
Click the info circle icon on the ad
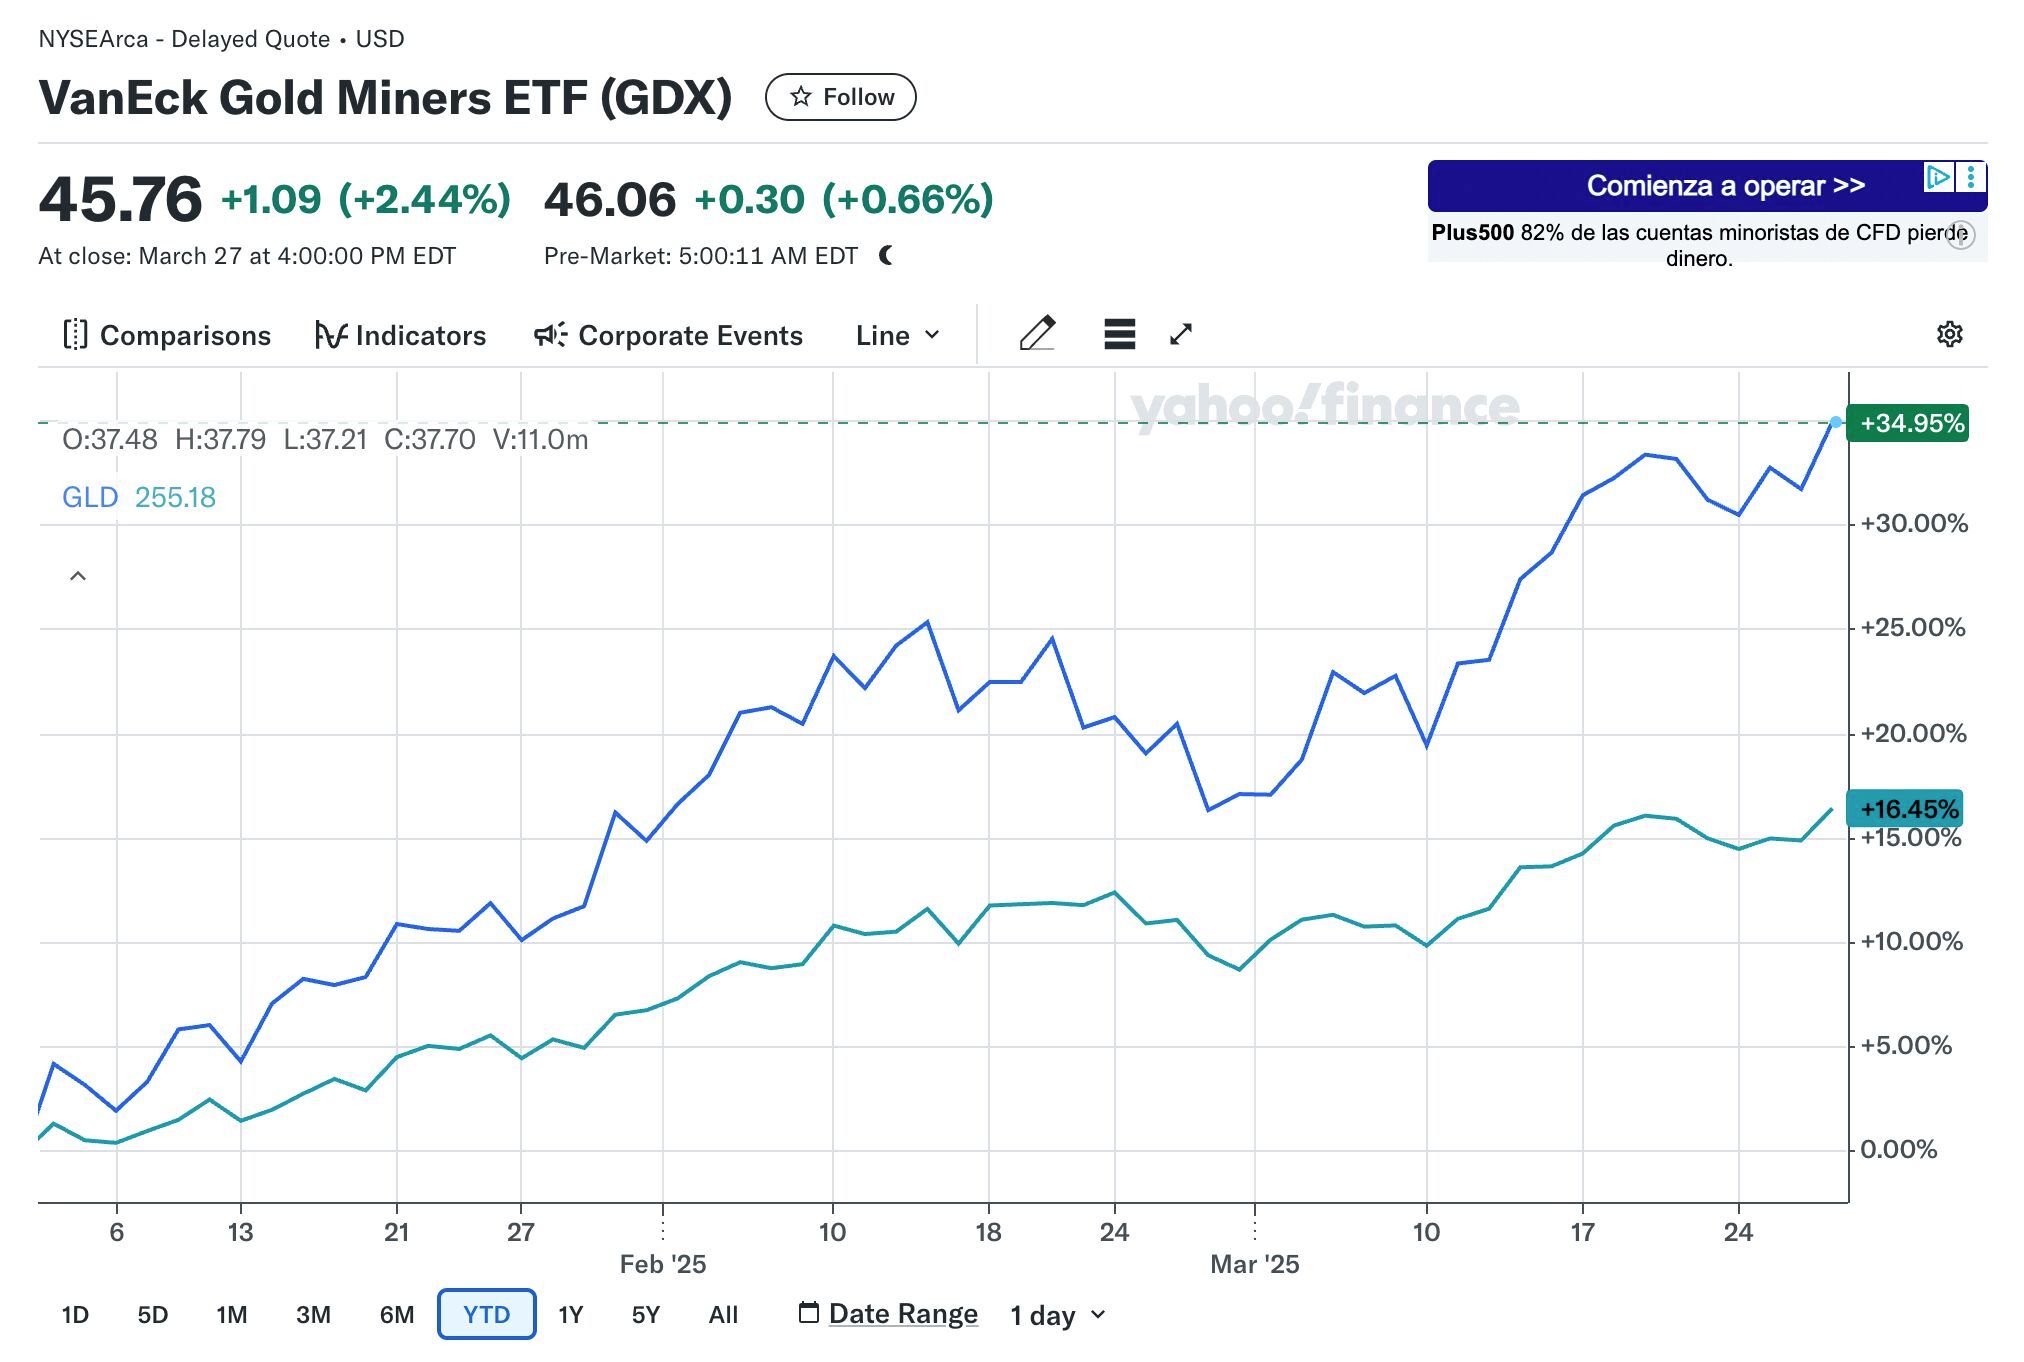pos(1962,236)
